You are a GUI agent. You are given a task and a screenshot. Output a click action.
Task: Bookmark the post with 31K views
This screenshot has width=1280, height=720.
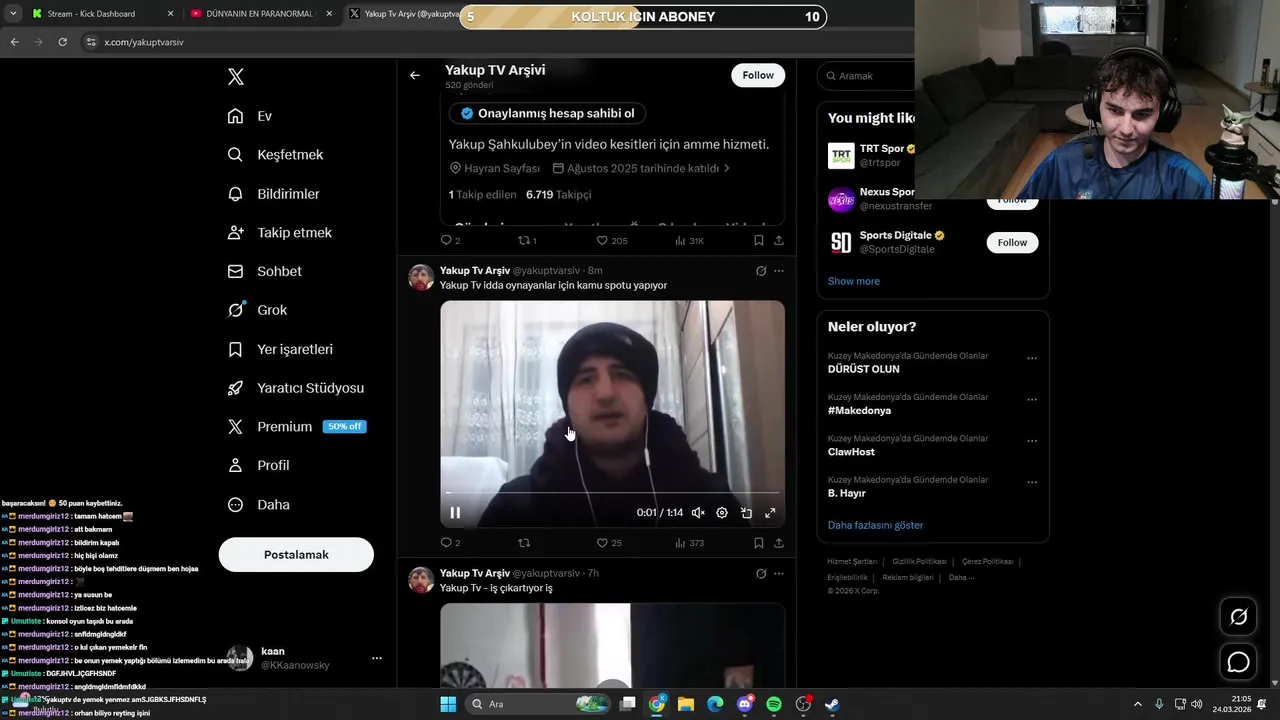pos(759,240)
